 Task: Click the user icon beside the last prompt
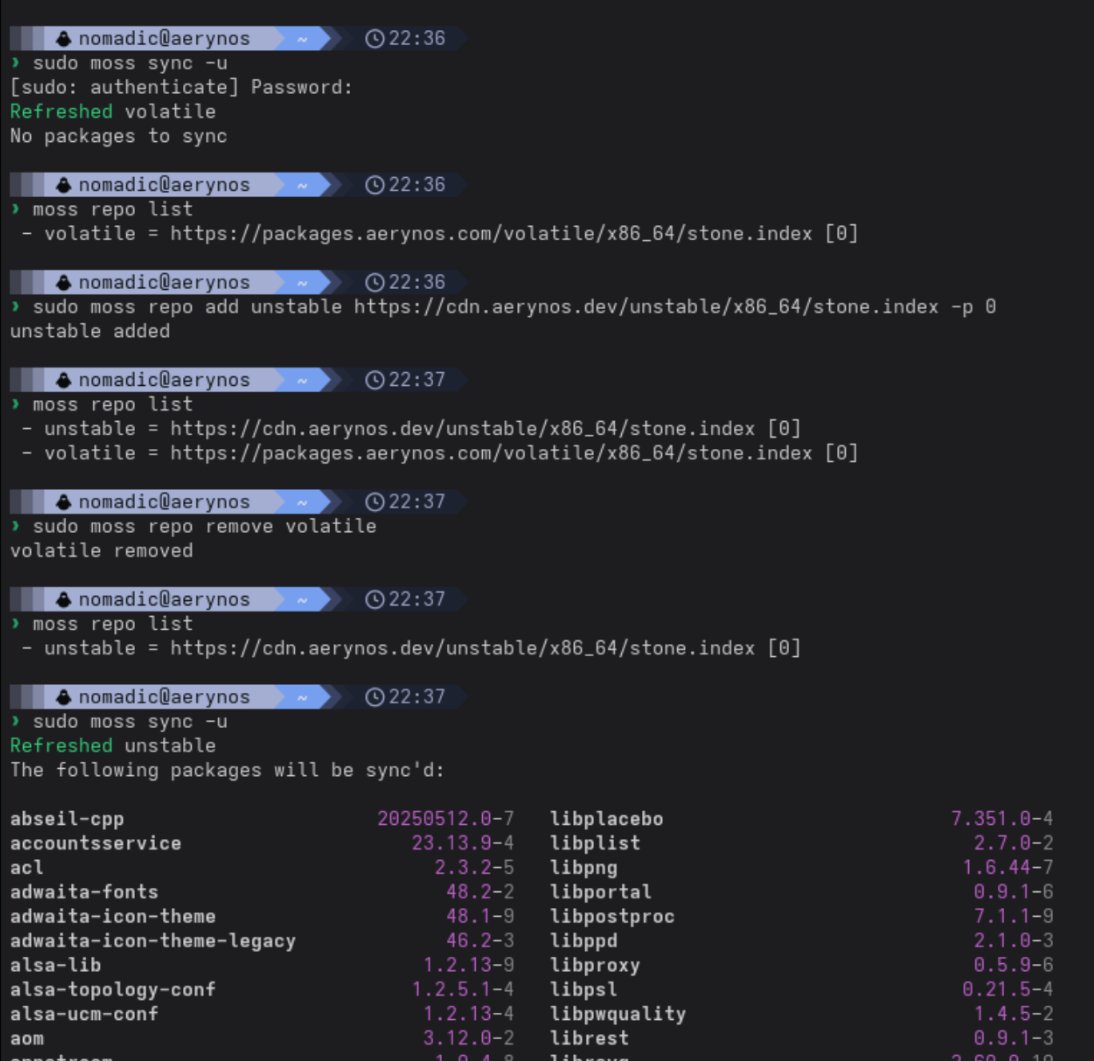(61, 696)
